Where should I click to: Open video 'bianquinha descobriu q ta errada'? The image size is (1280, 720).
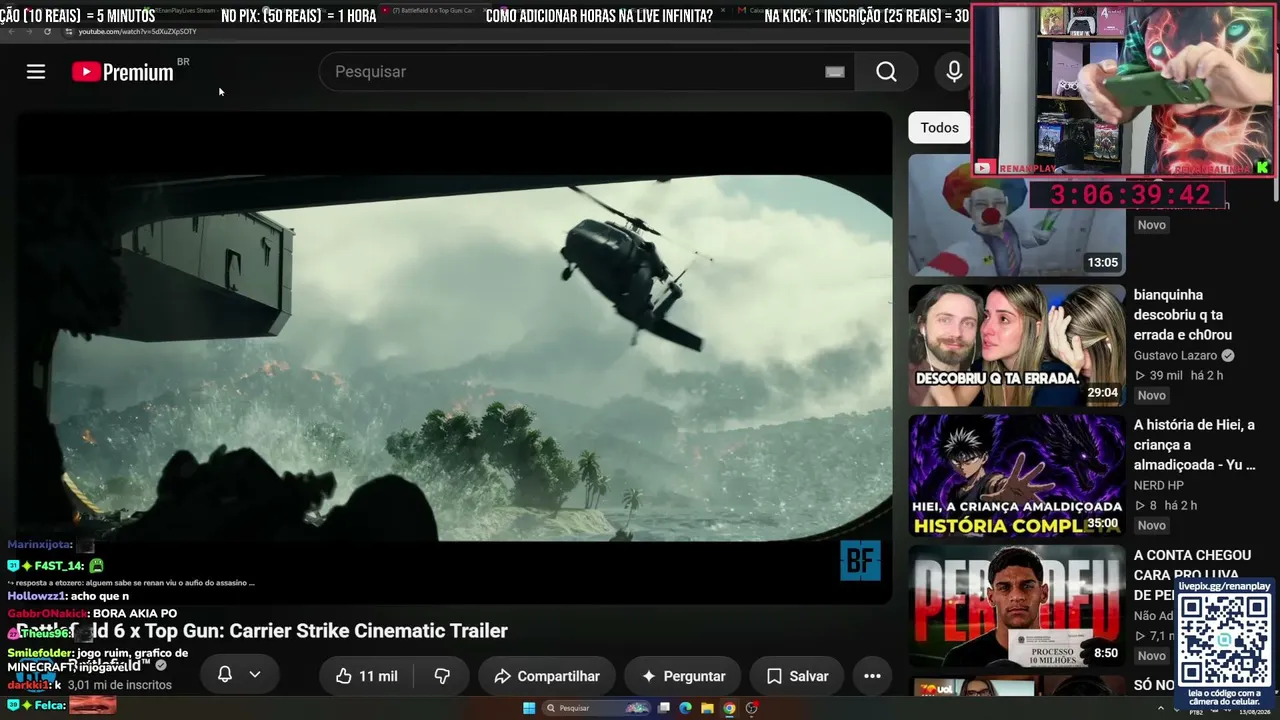(x=1183, y=315)
